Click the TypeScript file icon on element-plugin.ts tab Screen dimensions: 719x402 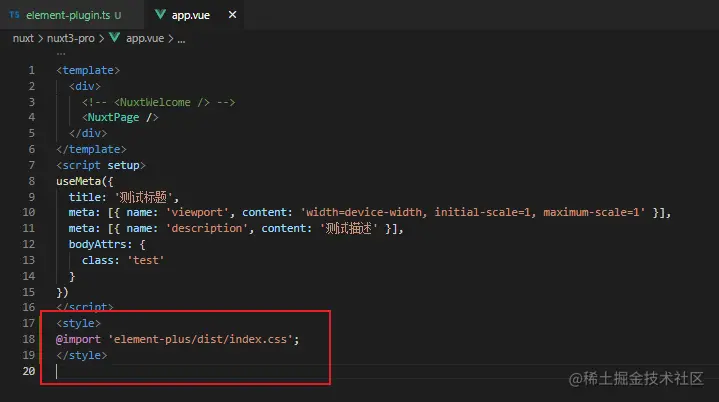(x=14, y=15)
